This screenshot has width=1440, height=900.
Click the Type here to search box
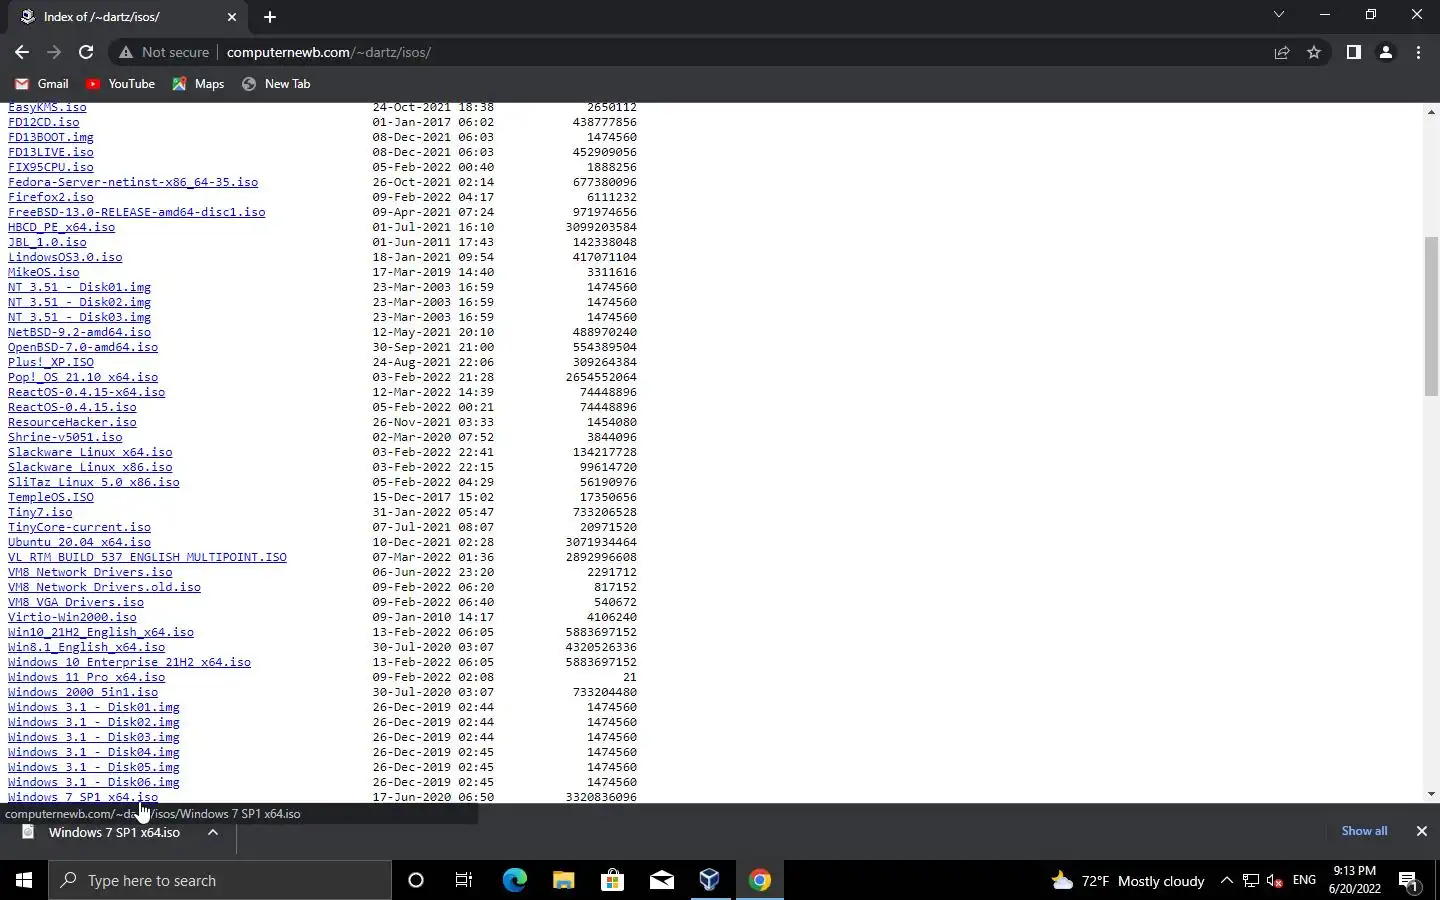(220, 880)
